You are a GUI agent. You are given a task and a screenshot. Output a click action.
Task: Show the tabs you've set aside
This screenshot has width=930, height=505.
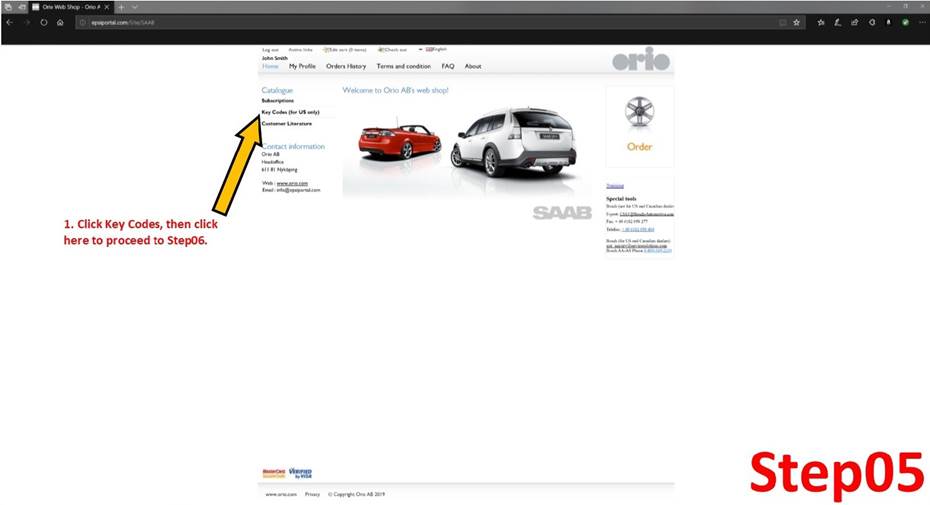(8, 7)
